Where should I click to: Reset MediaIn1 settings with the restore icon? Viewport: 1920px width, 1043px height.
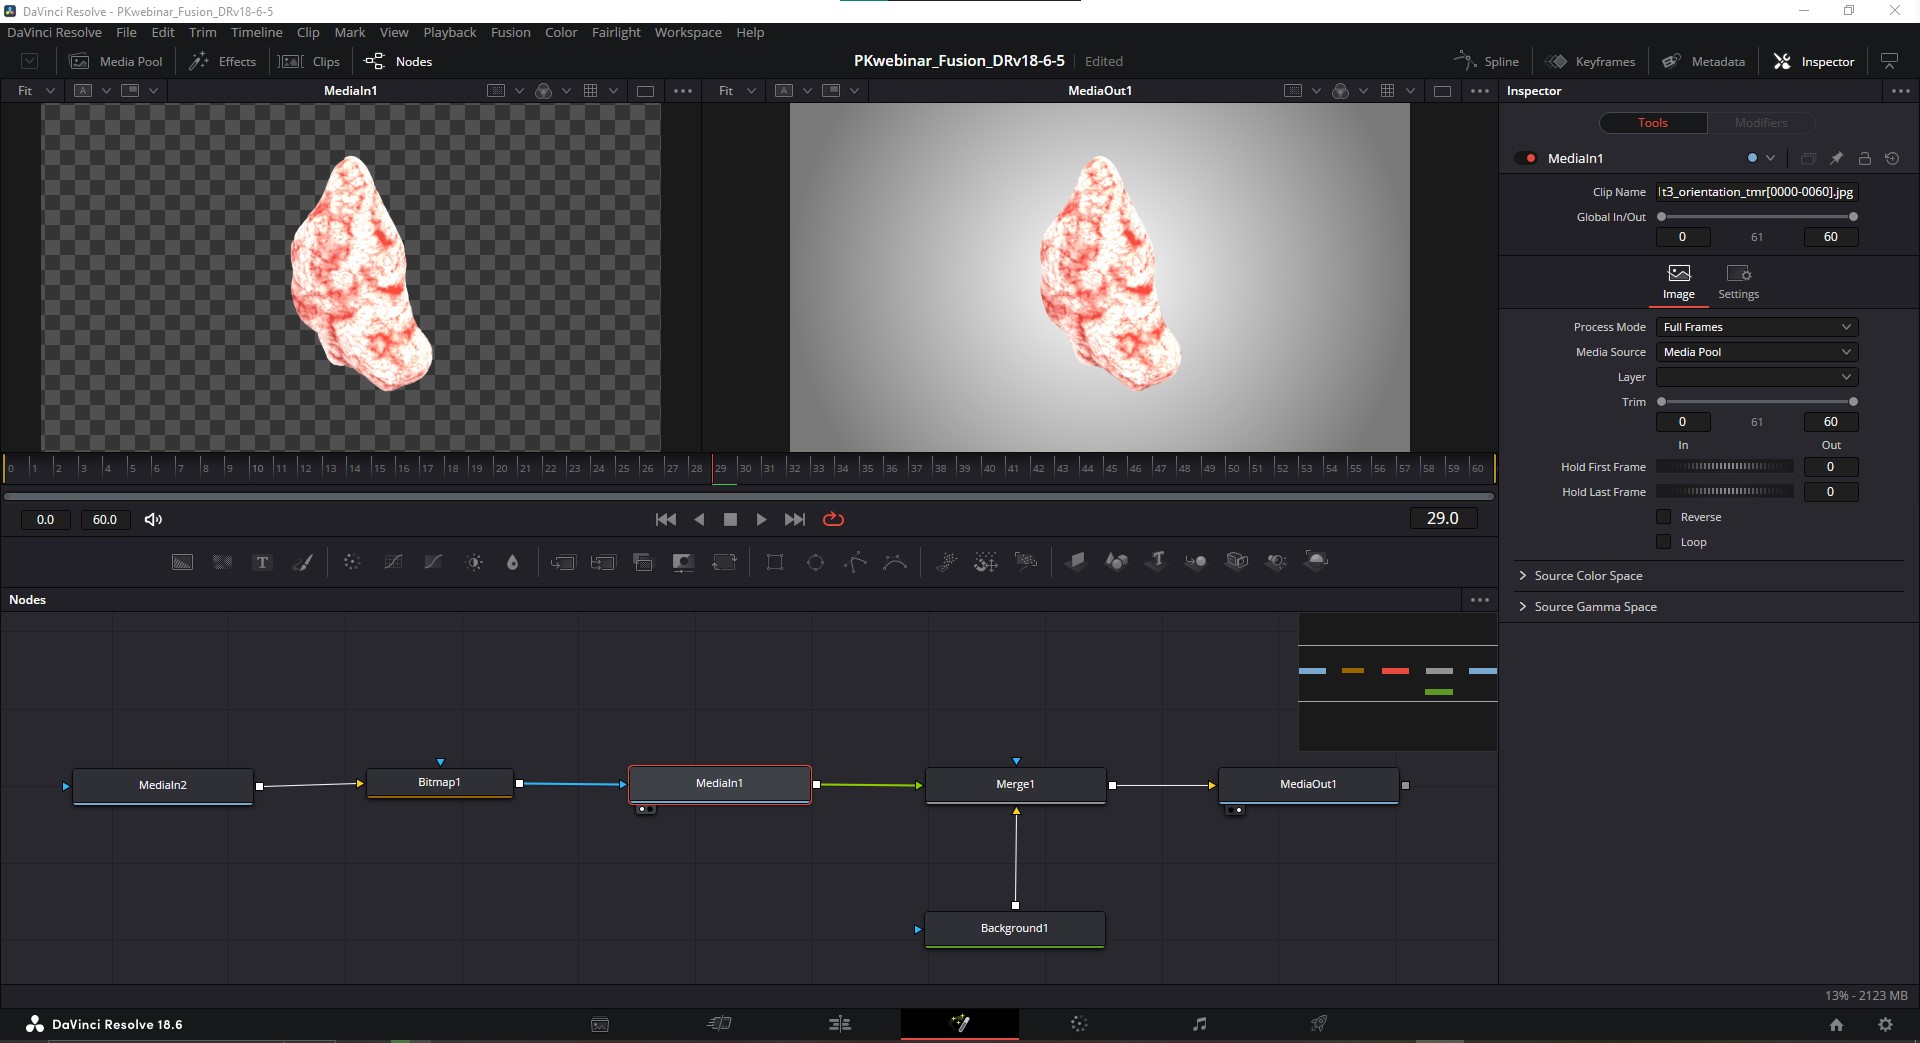1892,158
